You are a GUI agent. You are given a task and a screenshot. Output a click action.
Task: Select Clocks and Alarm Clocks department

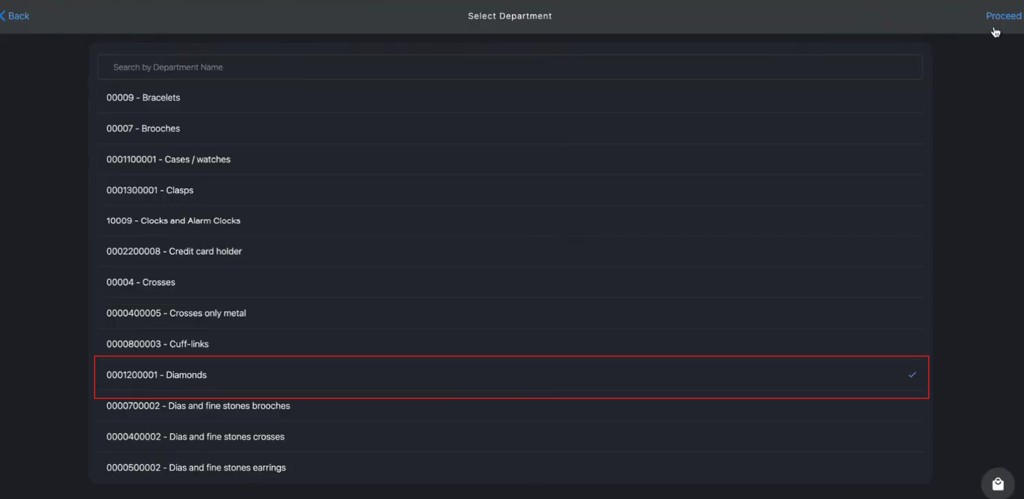pos(509,221)
